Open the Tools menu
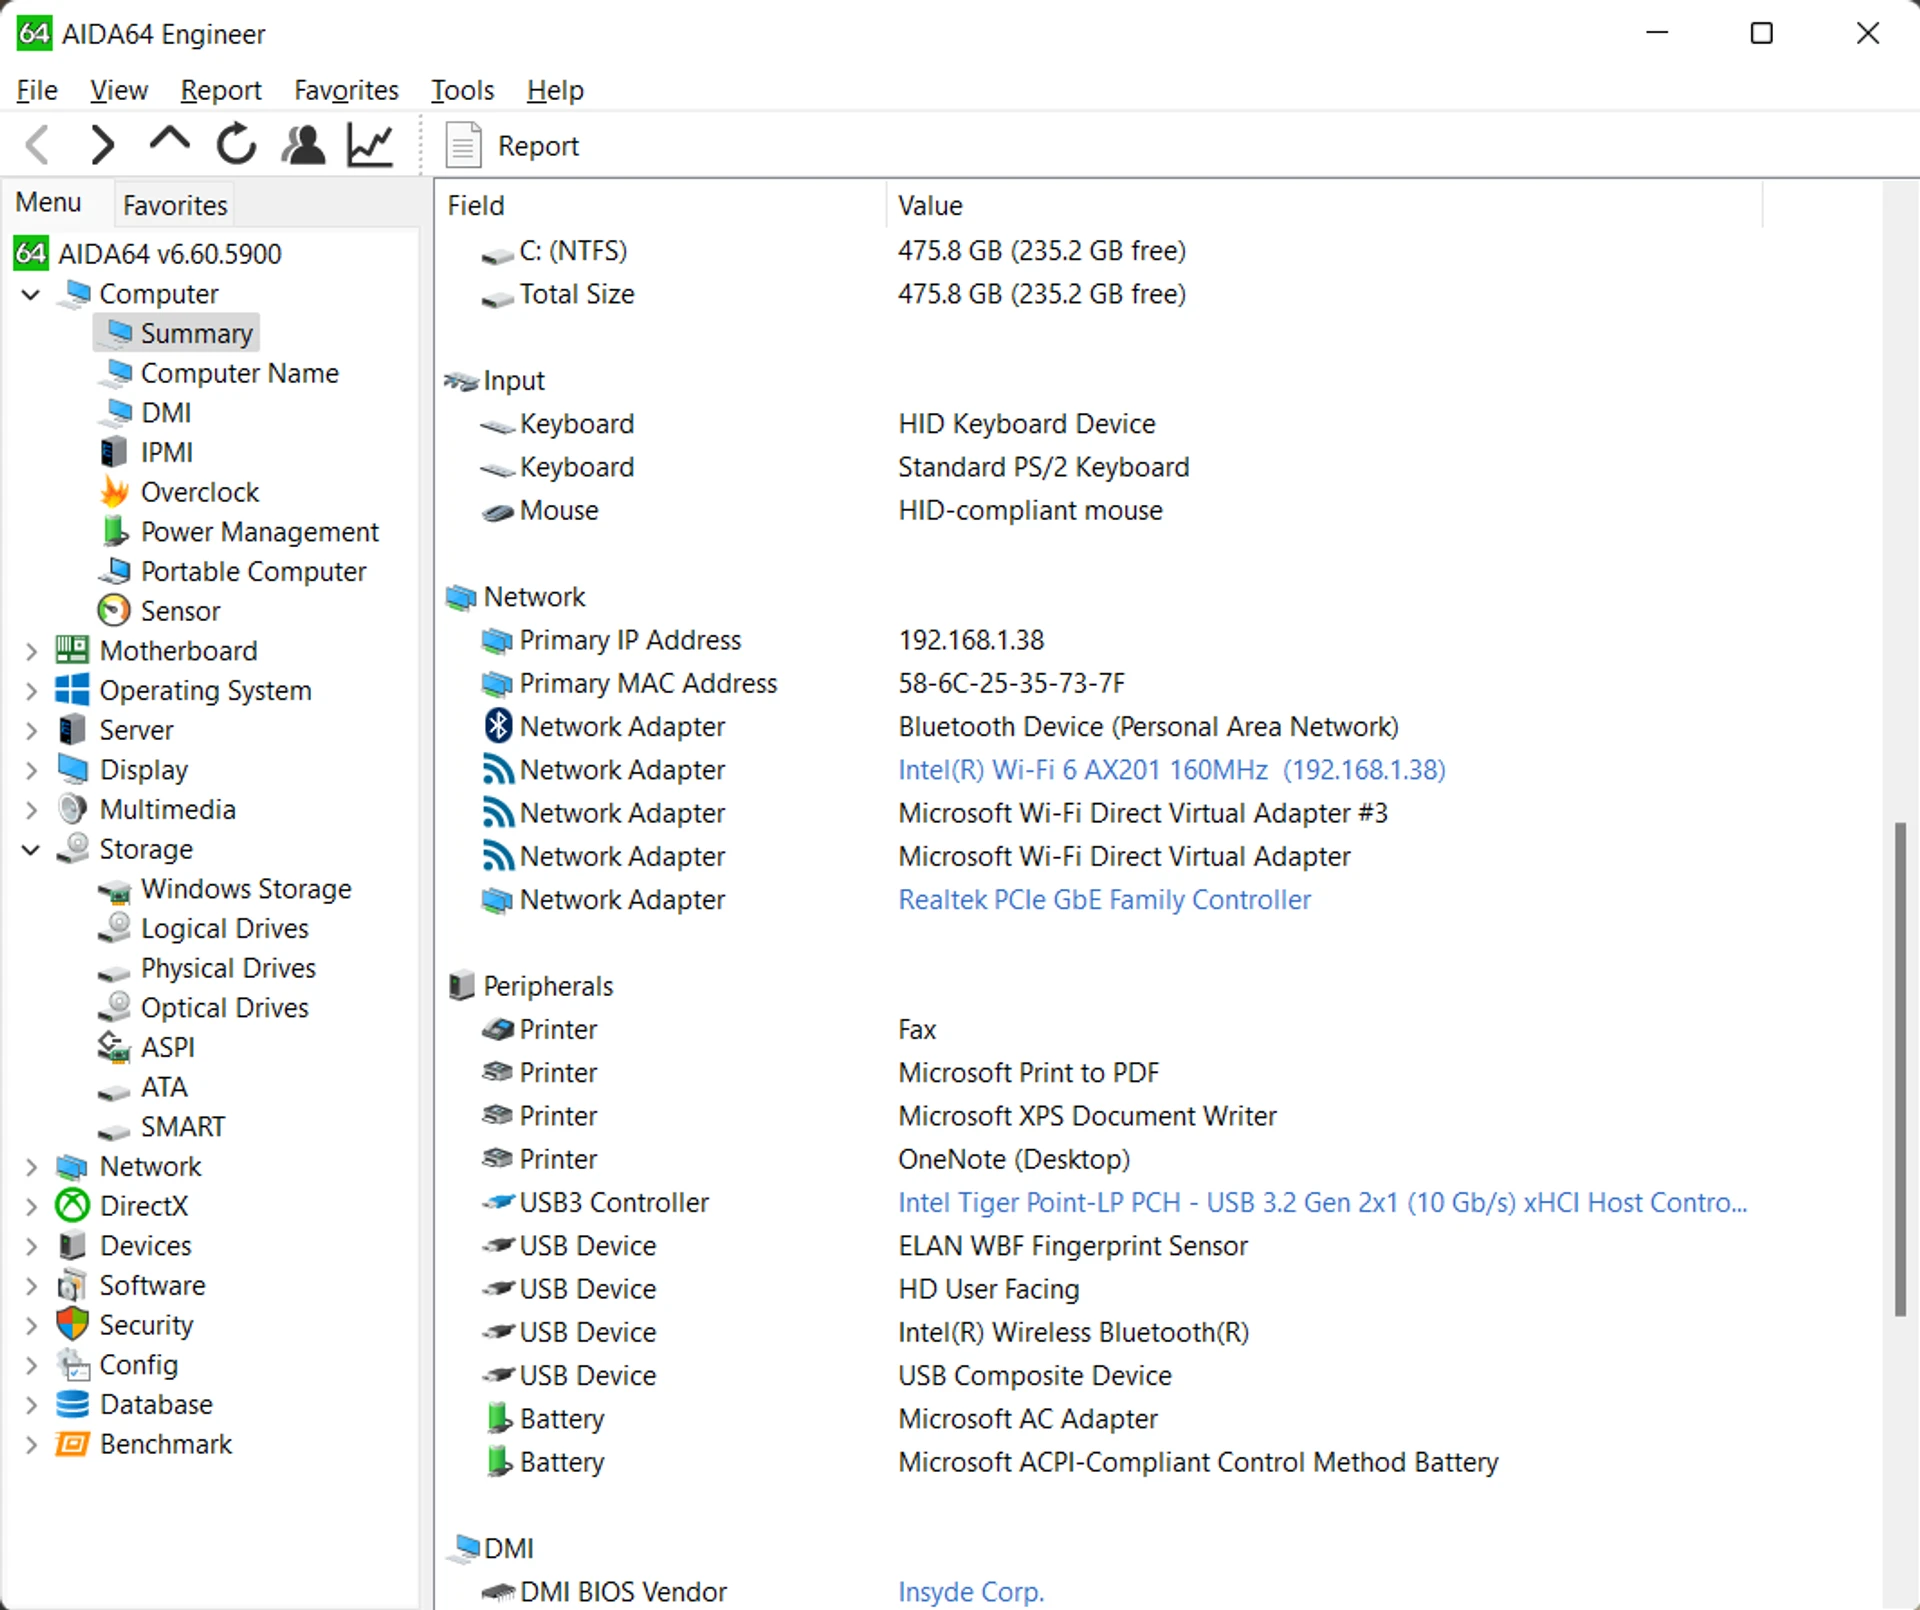Screen dimensions: 1920x1610 [x=462, y=90]
